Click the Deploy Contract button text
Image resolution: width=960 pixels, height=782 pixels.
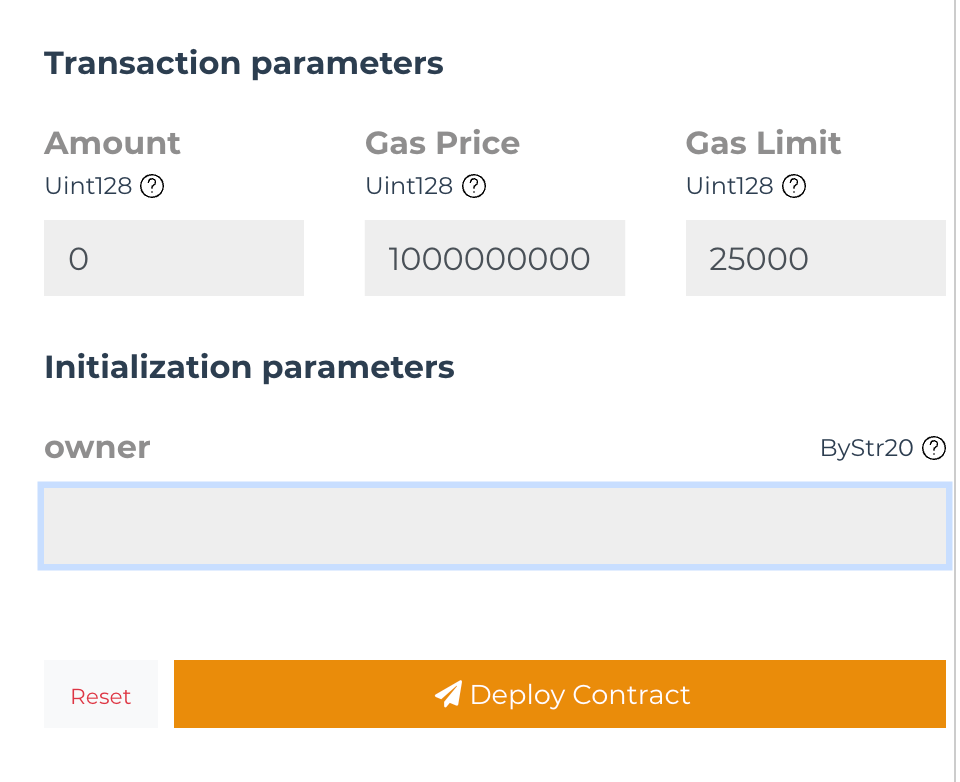click(x=580, y=695)
